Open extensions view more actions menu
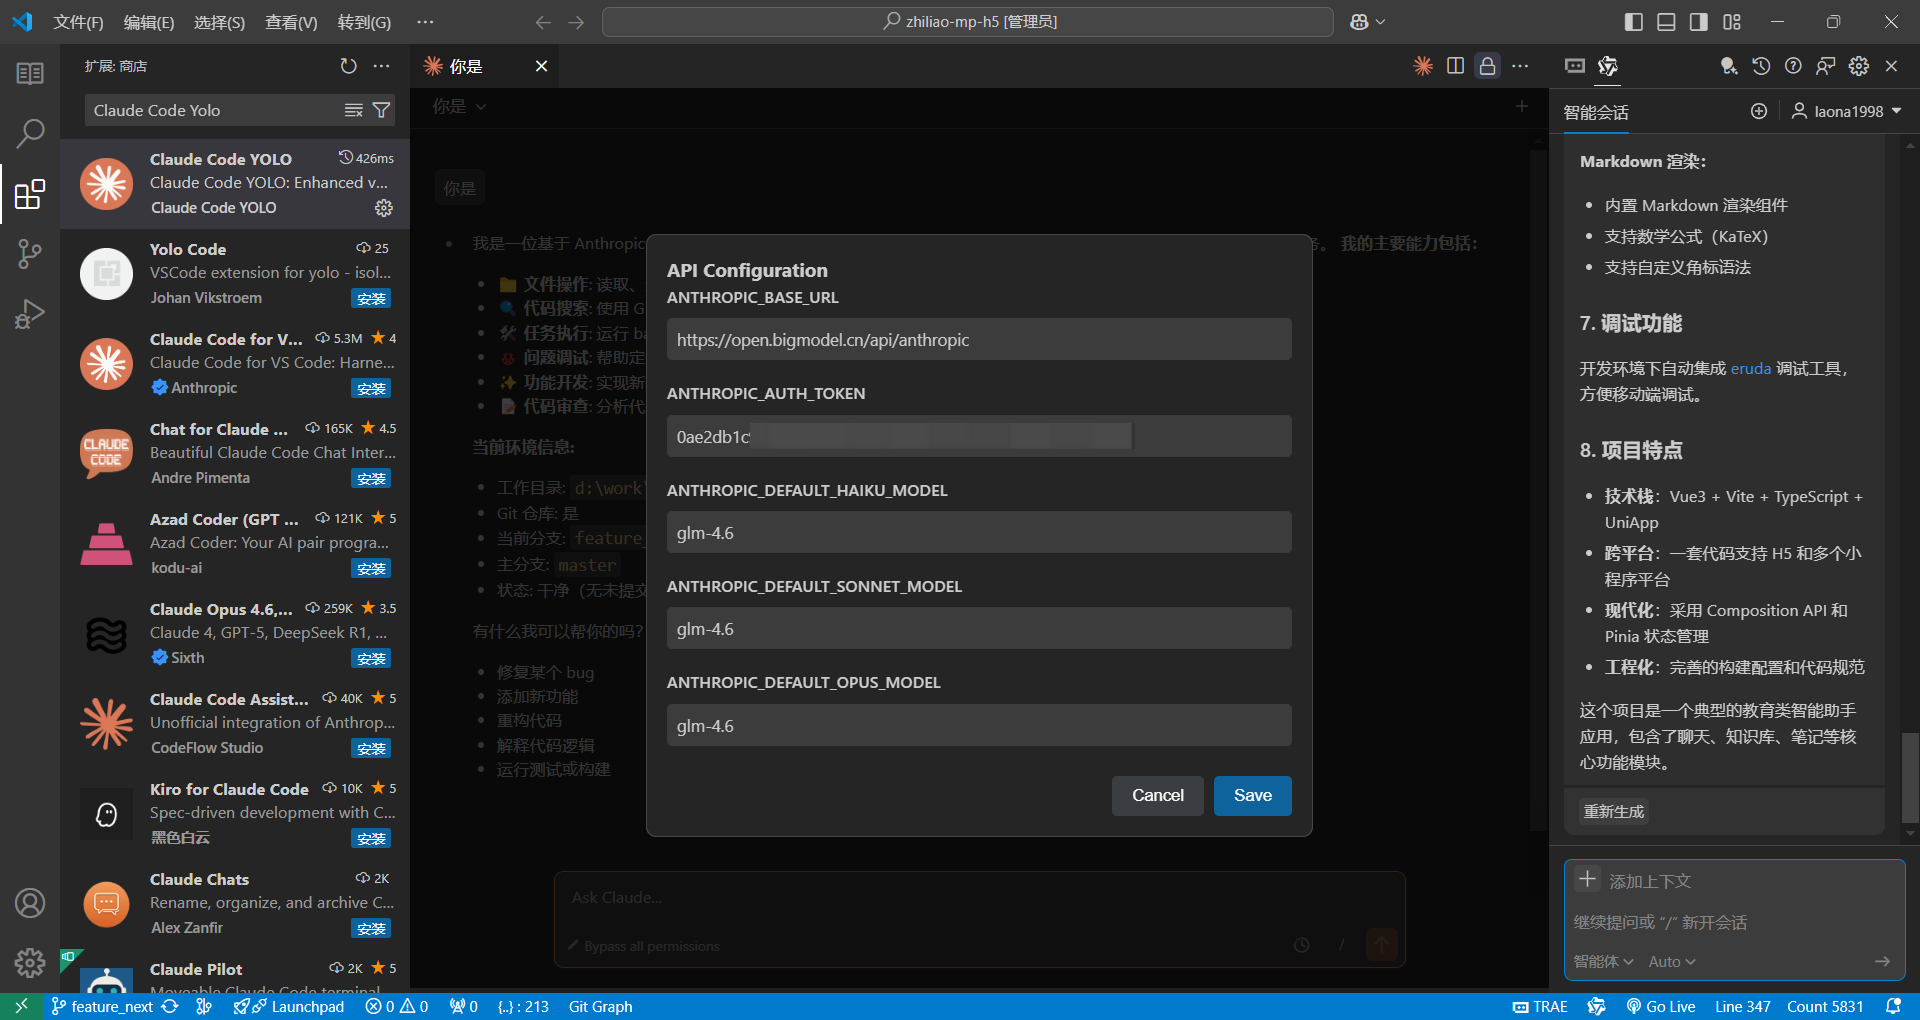 pyautogui.click(x=382, y=66)
